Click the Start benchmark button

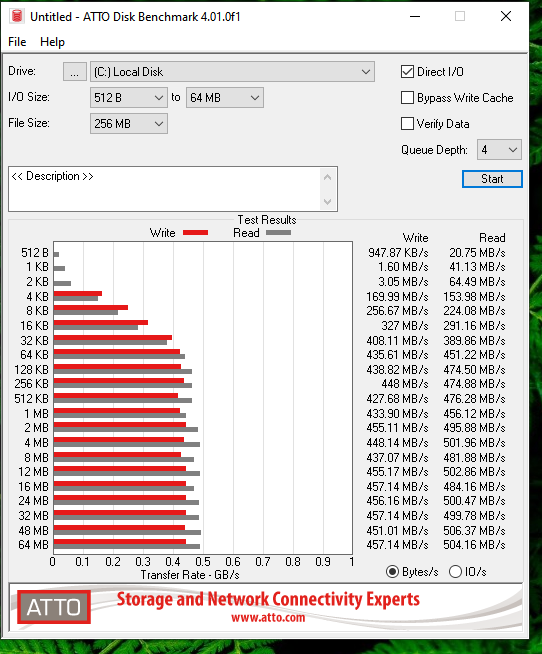492,179
